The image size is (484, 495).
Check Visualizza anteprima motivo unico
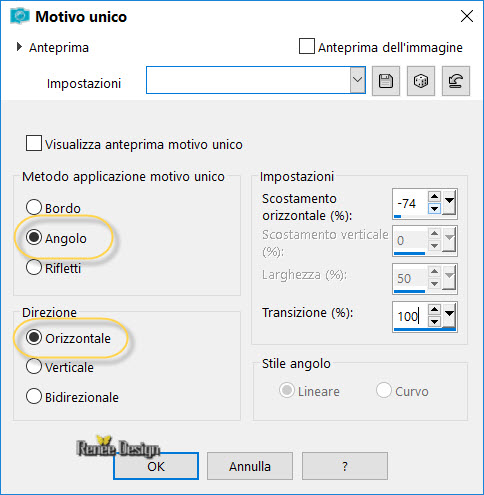[34, 143]
